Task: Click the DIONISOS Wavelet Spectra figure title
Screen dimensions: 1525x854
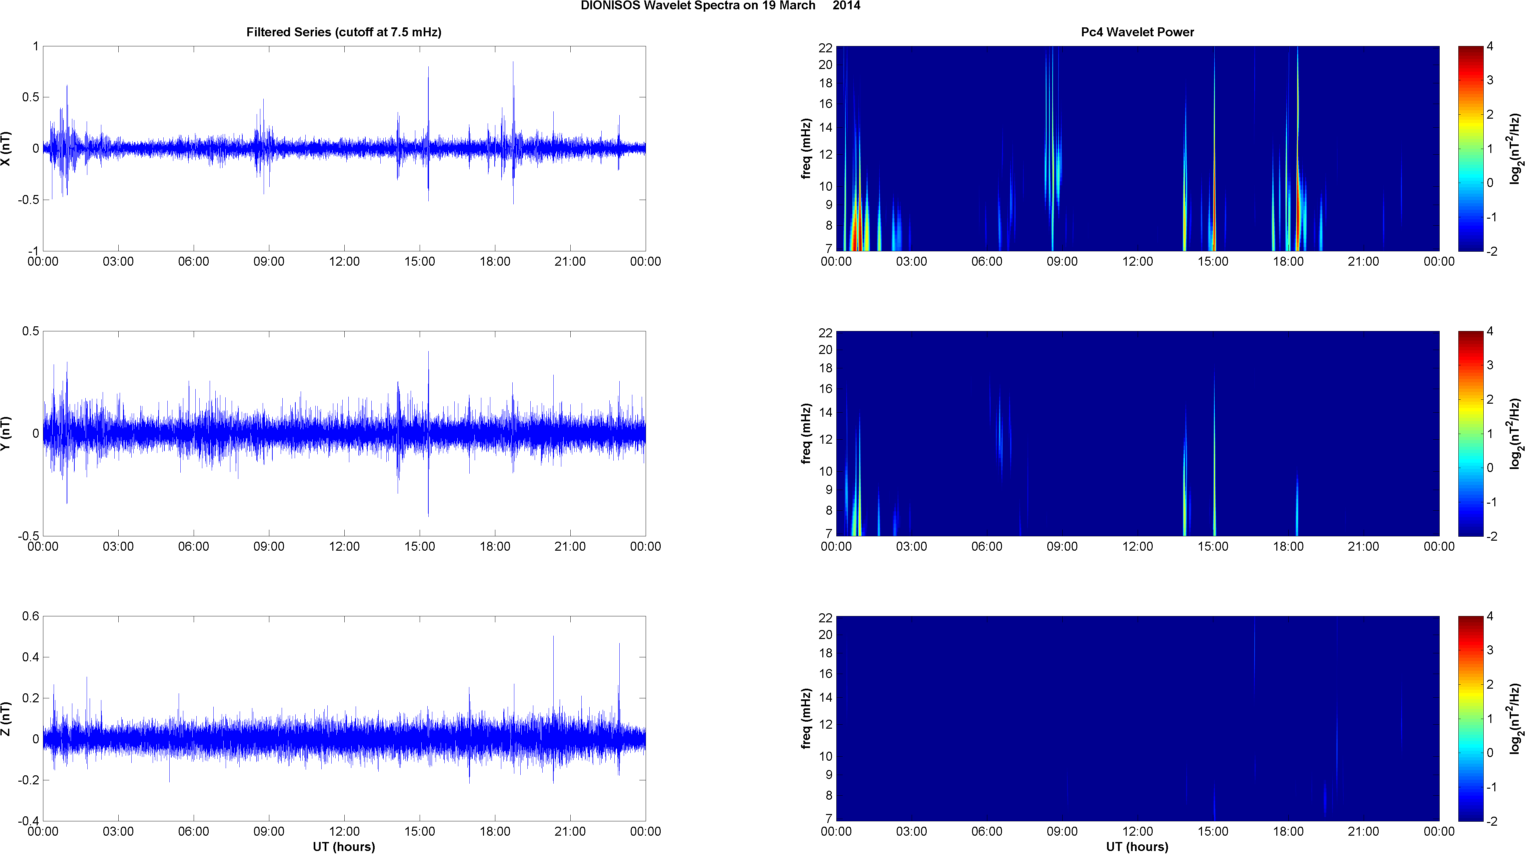Action: coord(720,6)
